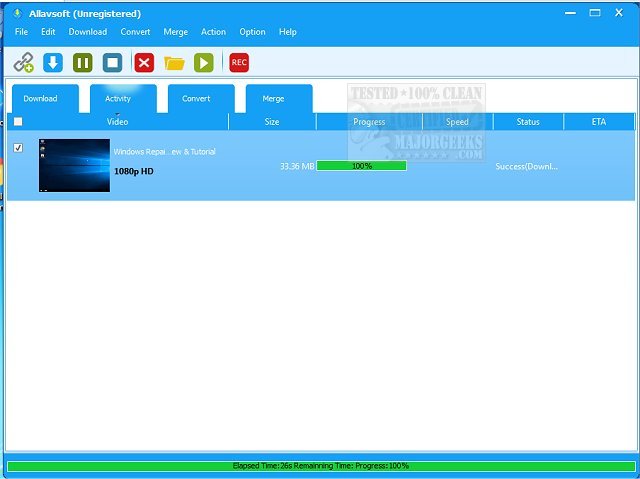Click the '1080p HD' quality label

(134, 171)
